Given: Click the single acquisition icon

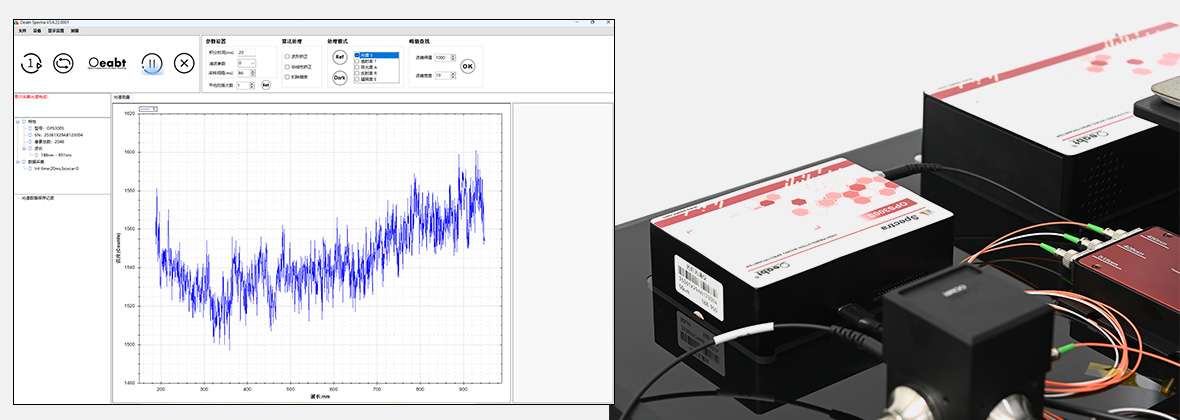Looking at the screenshot, I should click(x=31, y=63).
